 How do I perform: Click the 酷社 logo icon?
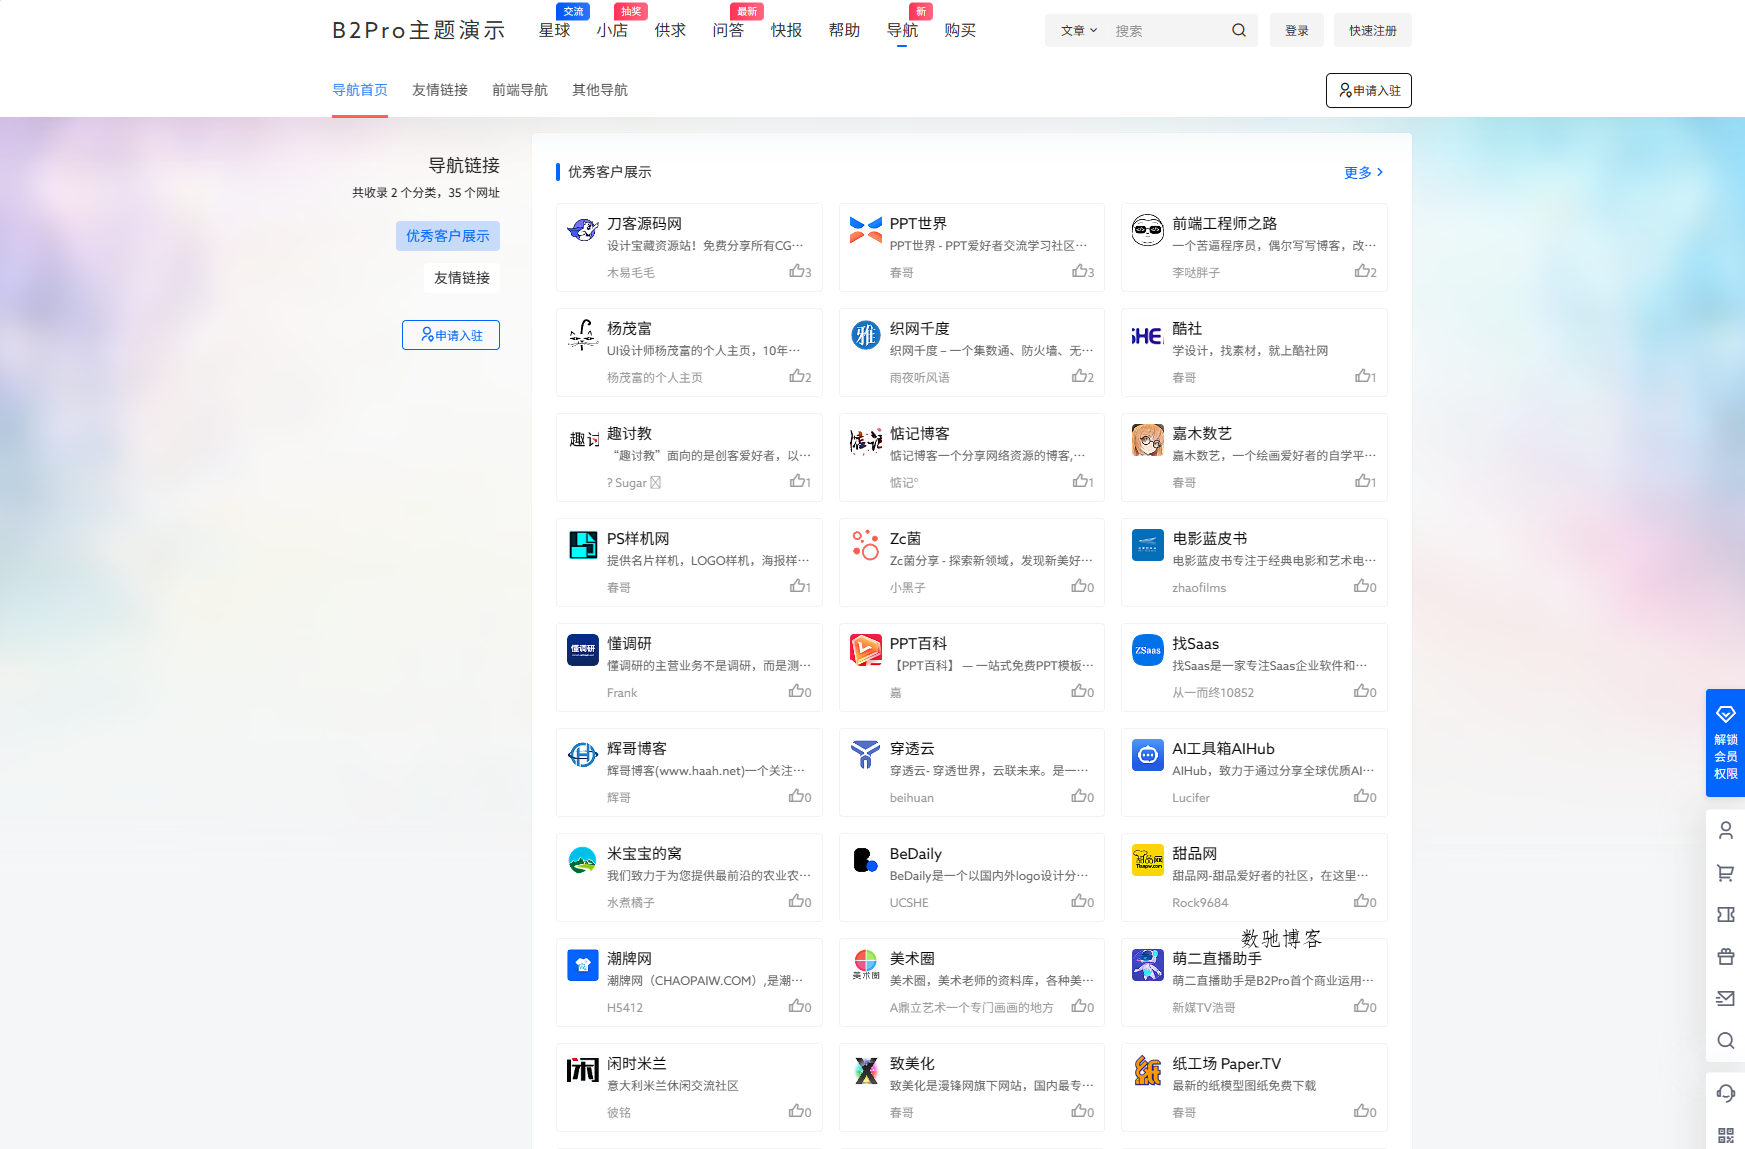click(x=1148, y=335)
